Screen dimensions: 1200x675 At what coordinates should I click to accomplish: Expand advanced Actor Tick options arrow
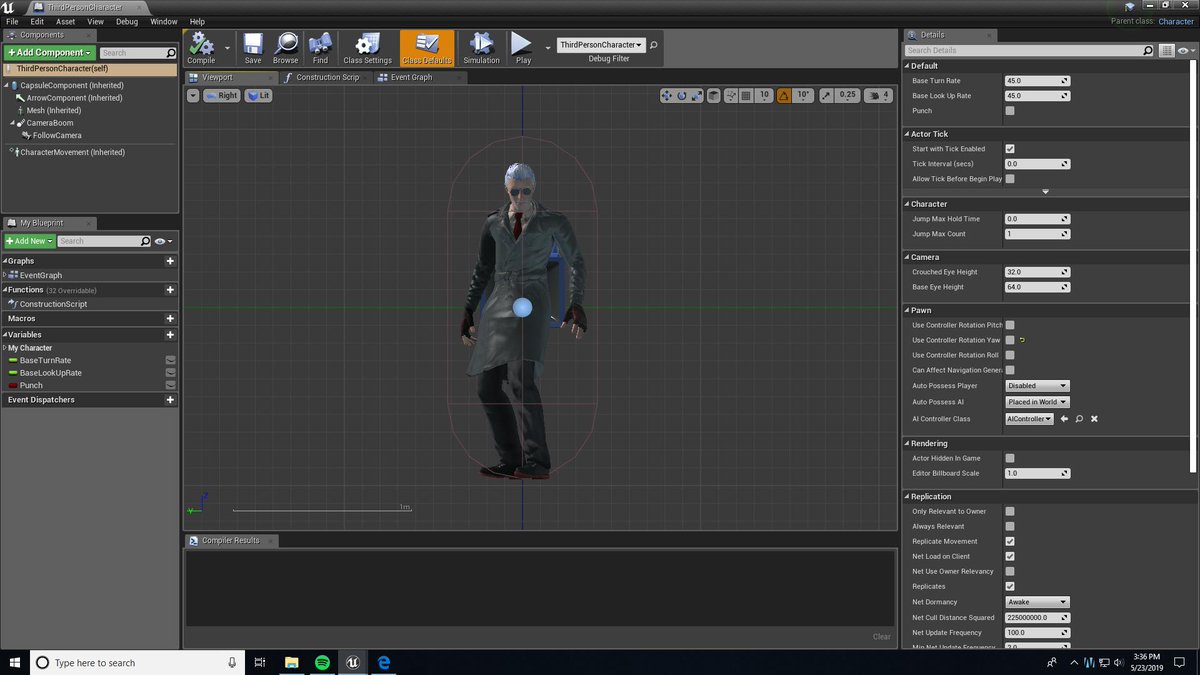point(1045,191)
